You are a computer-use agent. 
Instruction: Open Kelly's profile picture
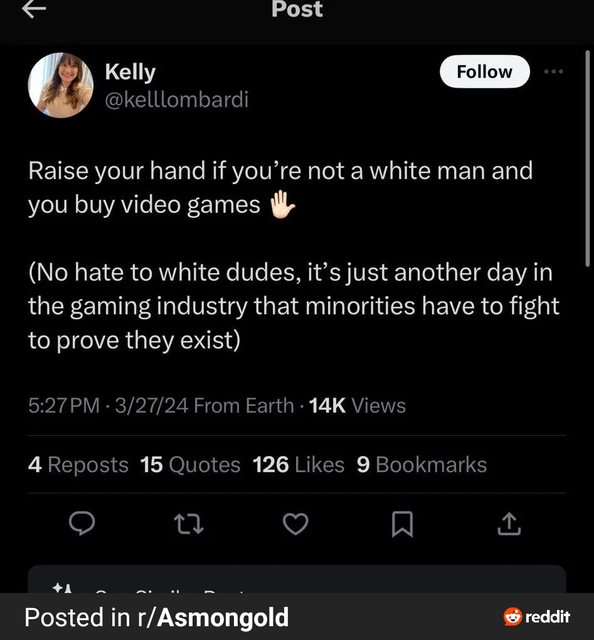(60, 85)
